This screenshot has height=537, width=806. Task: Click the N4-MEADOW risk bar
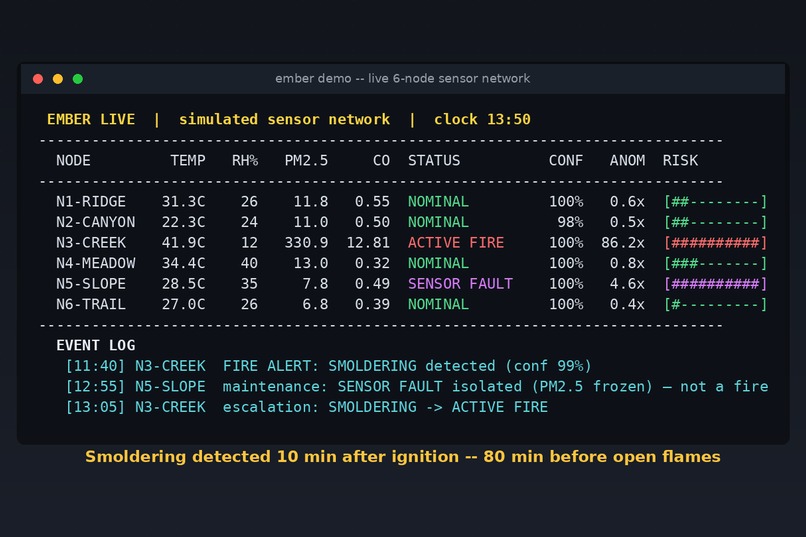[716, 263]
